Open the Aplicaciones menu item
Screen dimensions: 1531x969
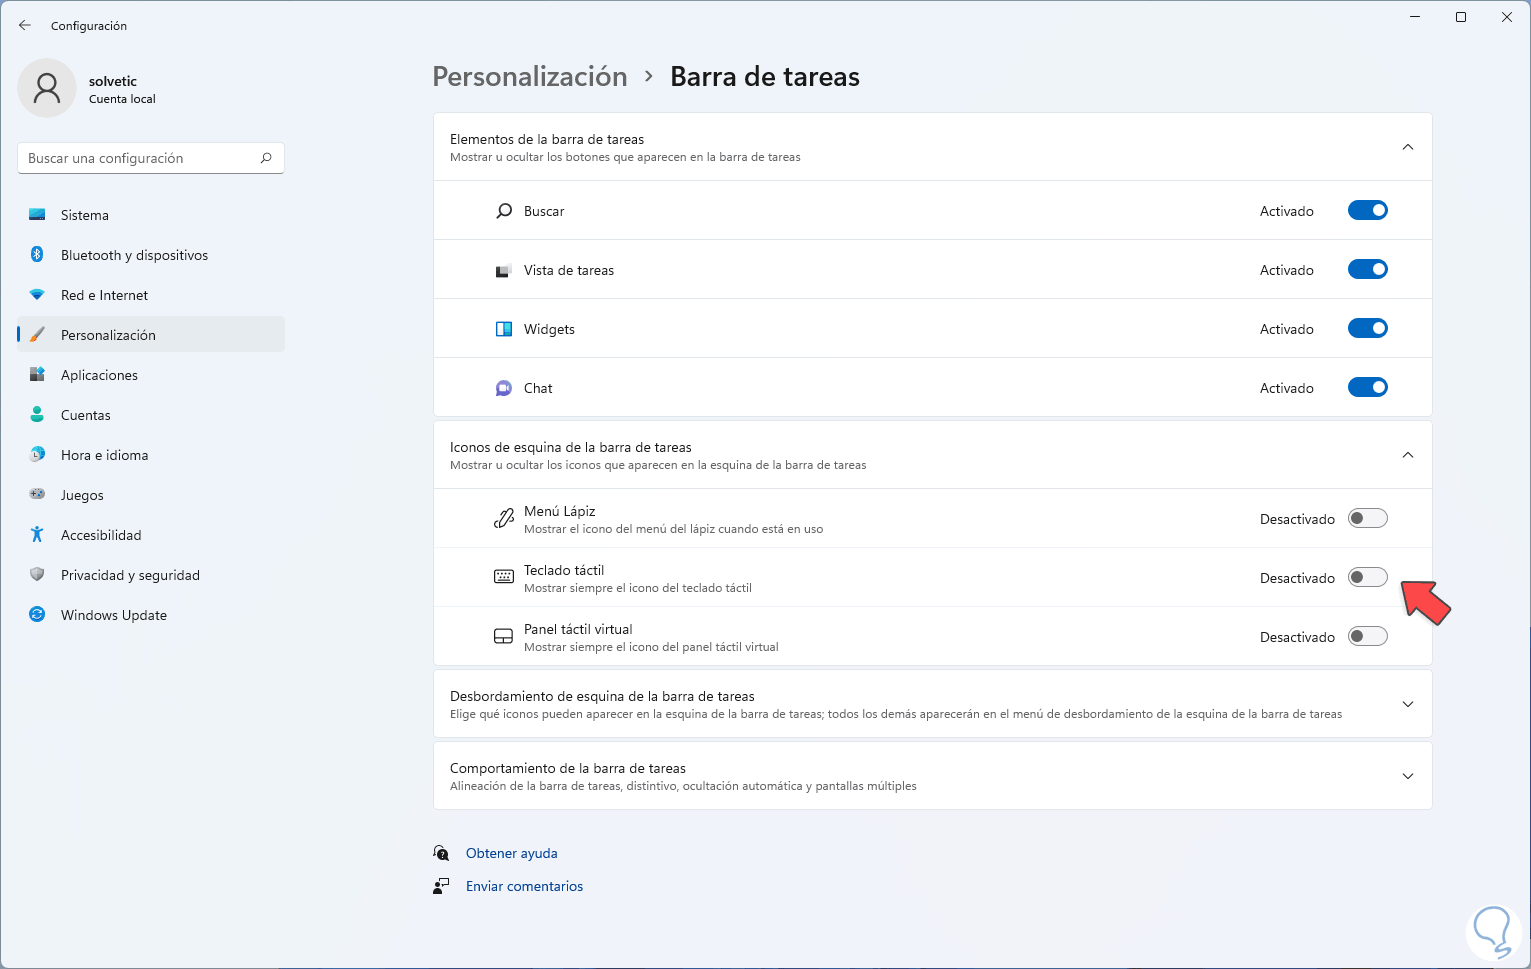click(99, 375)
